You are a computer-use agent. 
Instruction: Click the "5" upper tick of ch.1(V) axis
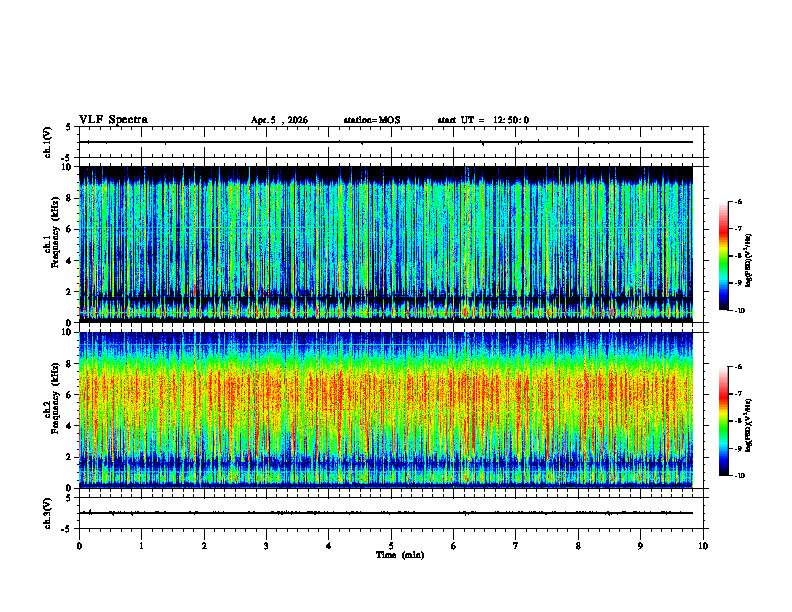point(69,127)
